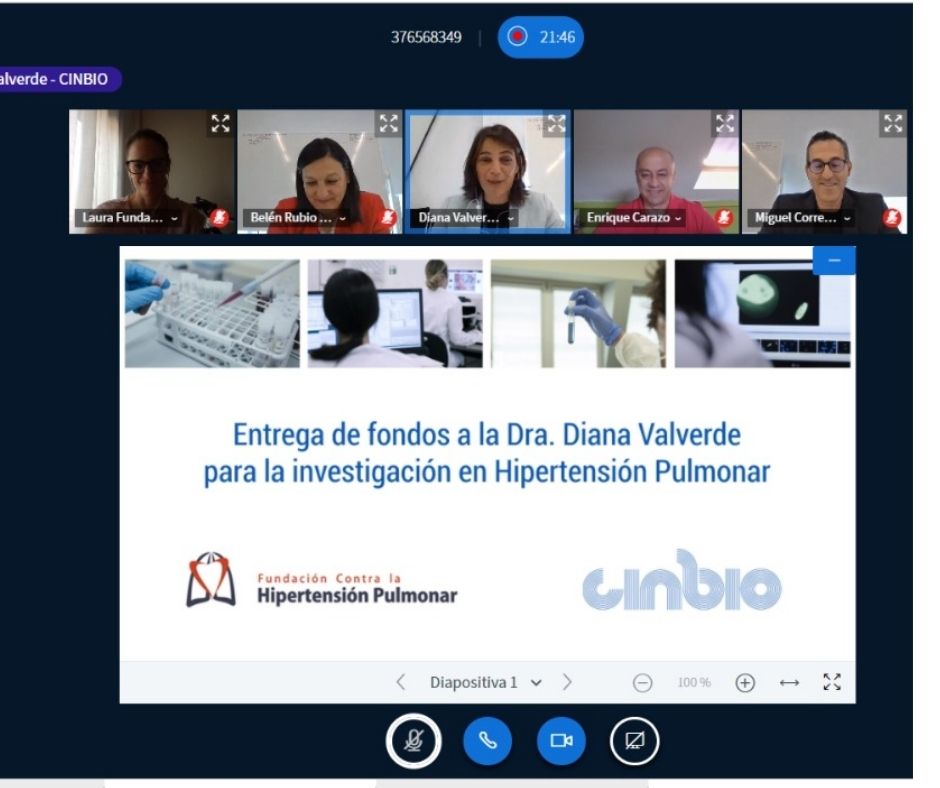Click the meeting ID 376568349

pos(426,37)
